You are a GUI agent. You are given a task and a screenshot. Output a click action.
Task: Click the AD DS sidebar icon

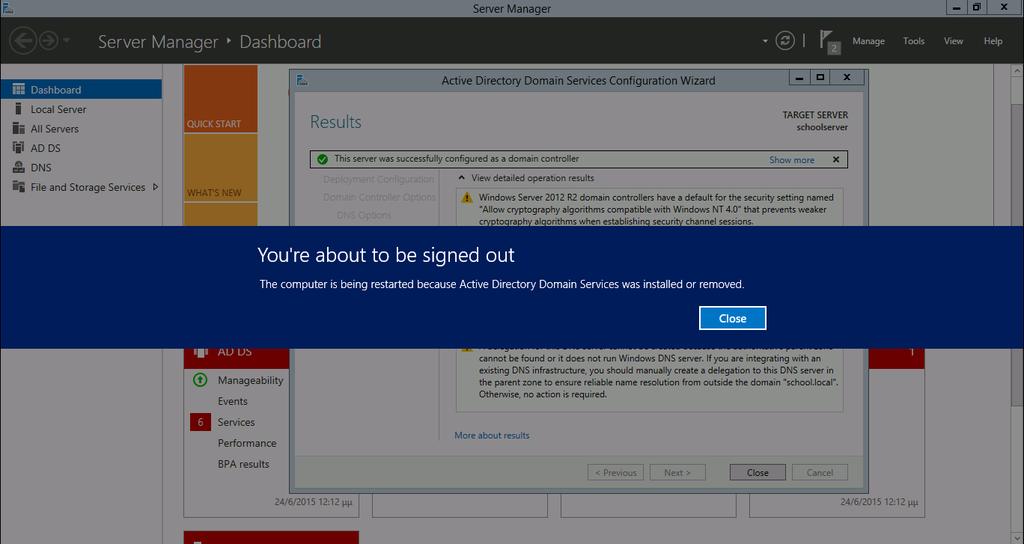(18, 148)
